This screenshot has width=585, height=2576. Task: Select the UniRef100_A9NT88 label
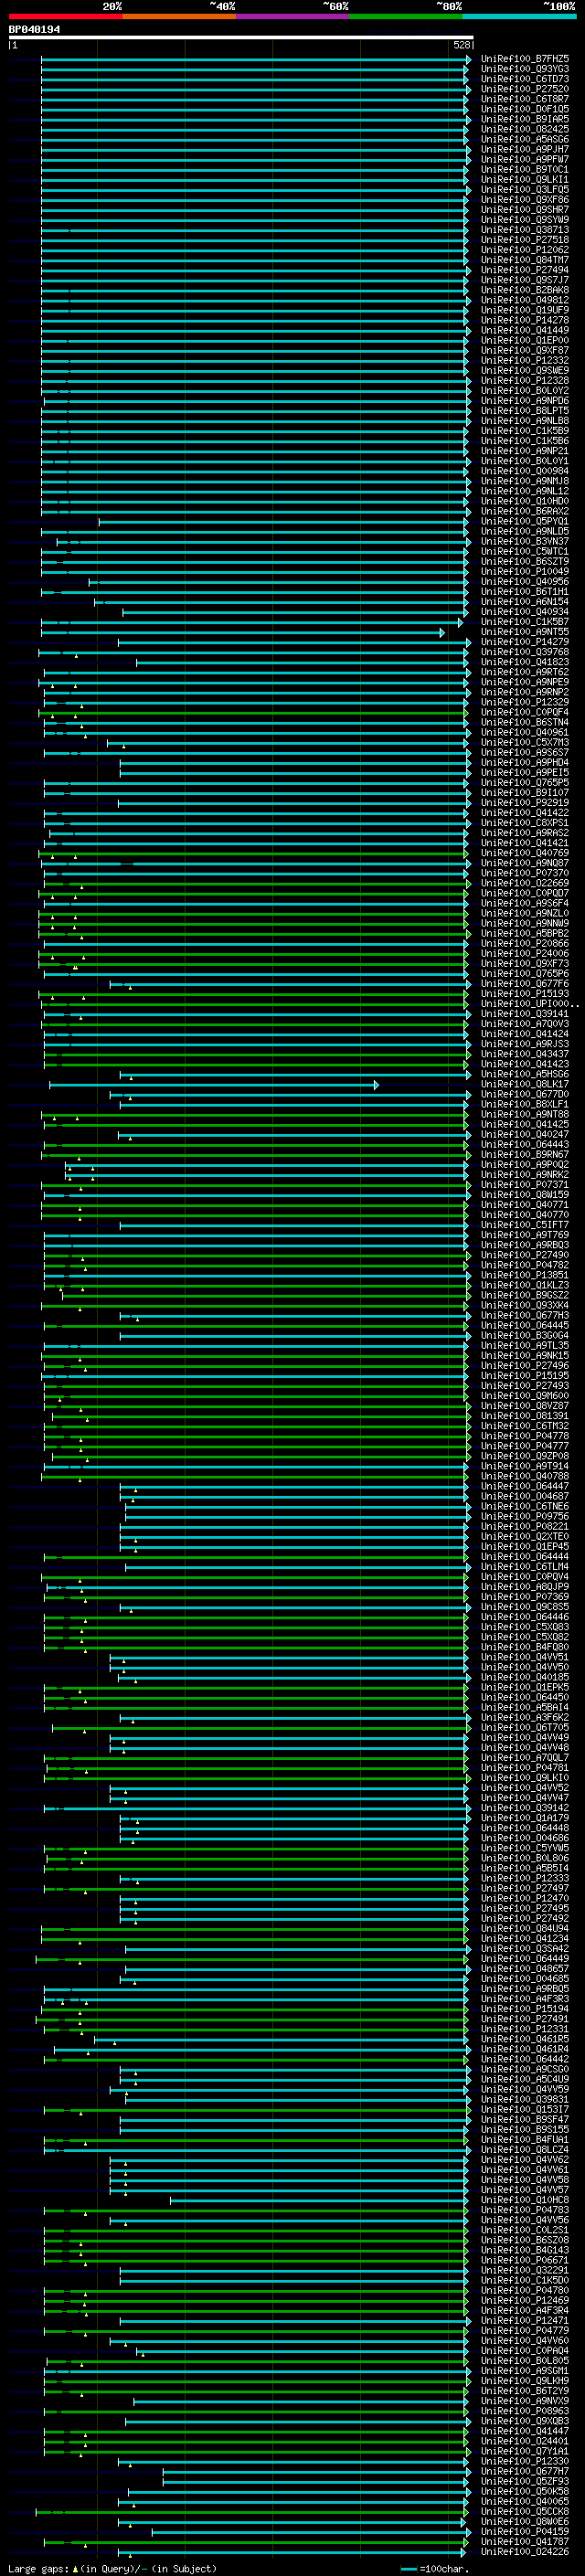click(x=525, y=1115)
